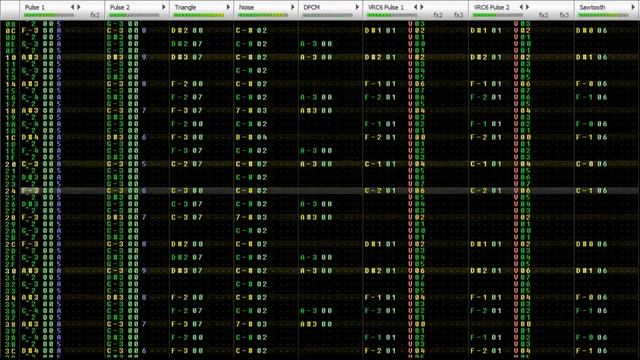The image size is (640, 360).
Task: Click the Pulse 1 volume meter
Action: (x=49, y=15)
